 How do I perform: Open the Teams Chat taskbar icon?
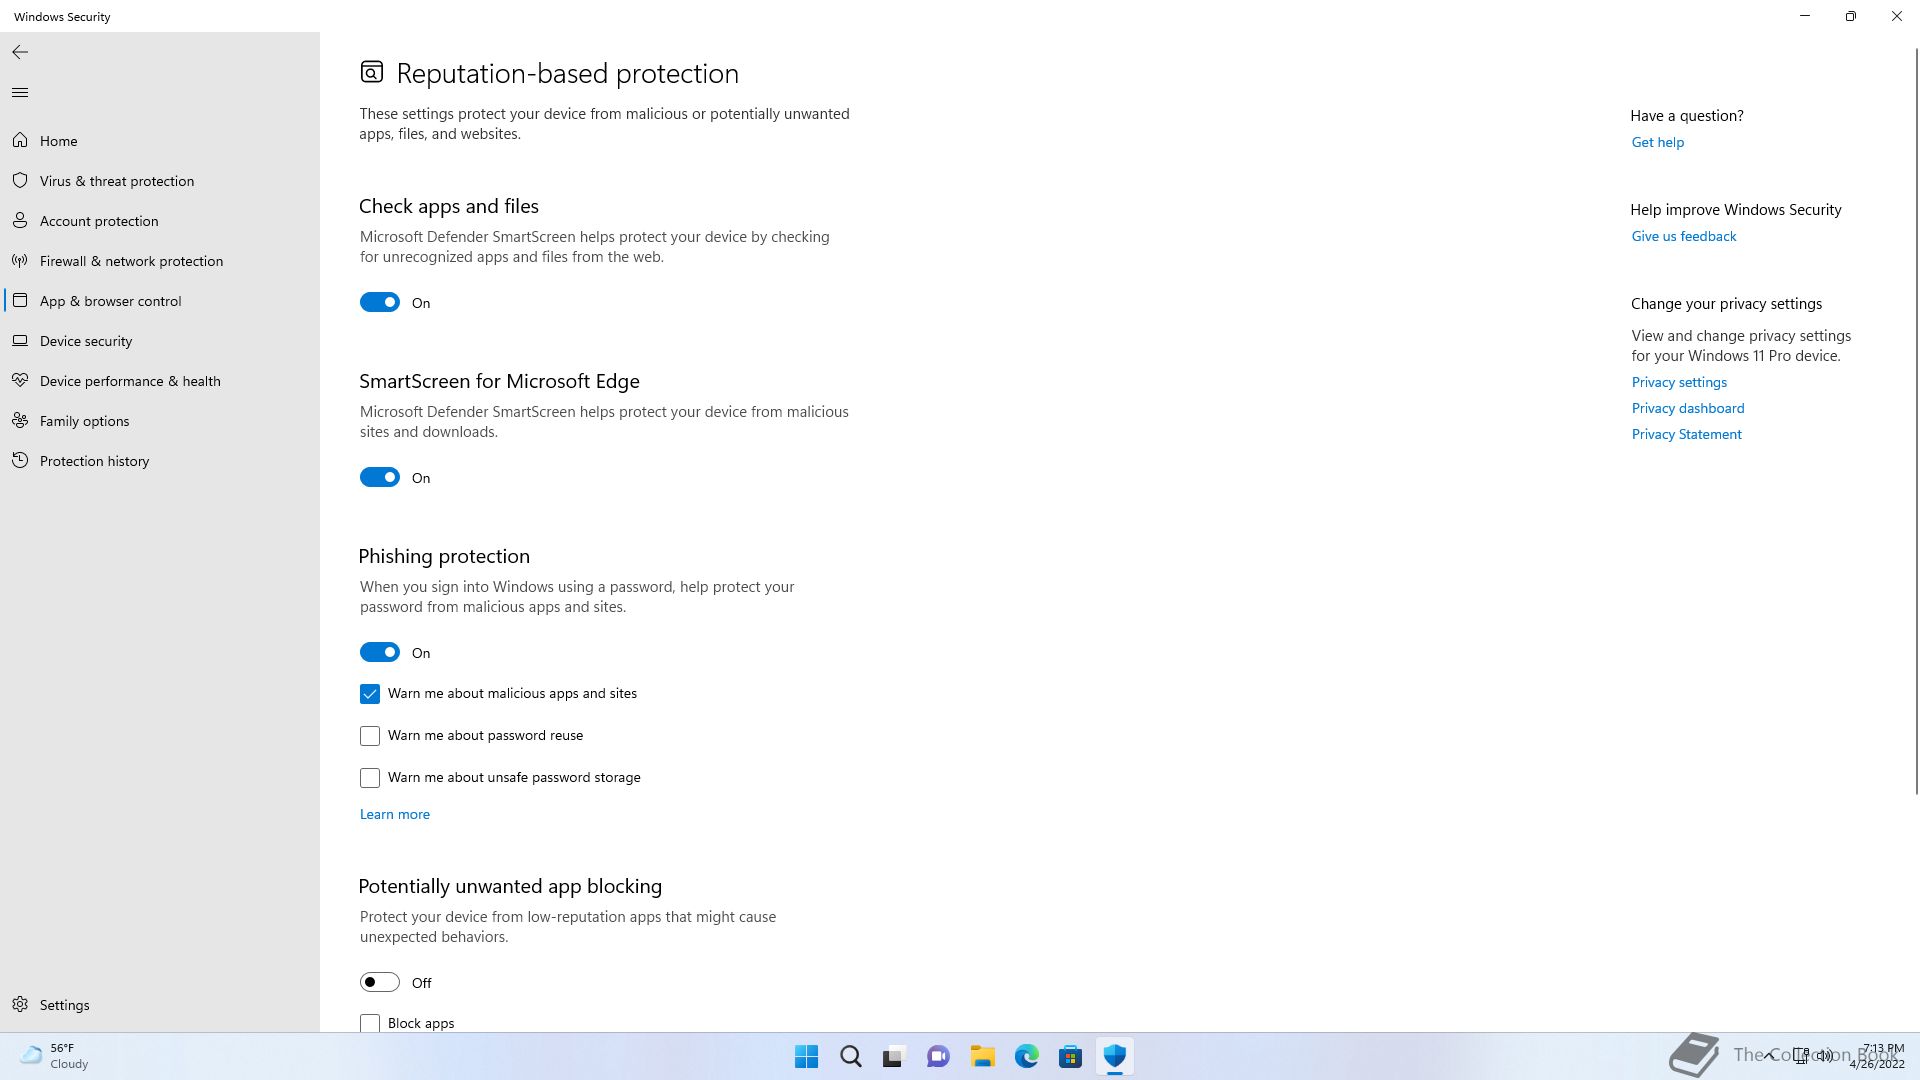click(938, 1056)
